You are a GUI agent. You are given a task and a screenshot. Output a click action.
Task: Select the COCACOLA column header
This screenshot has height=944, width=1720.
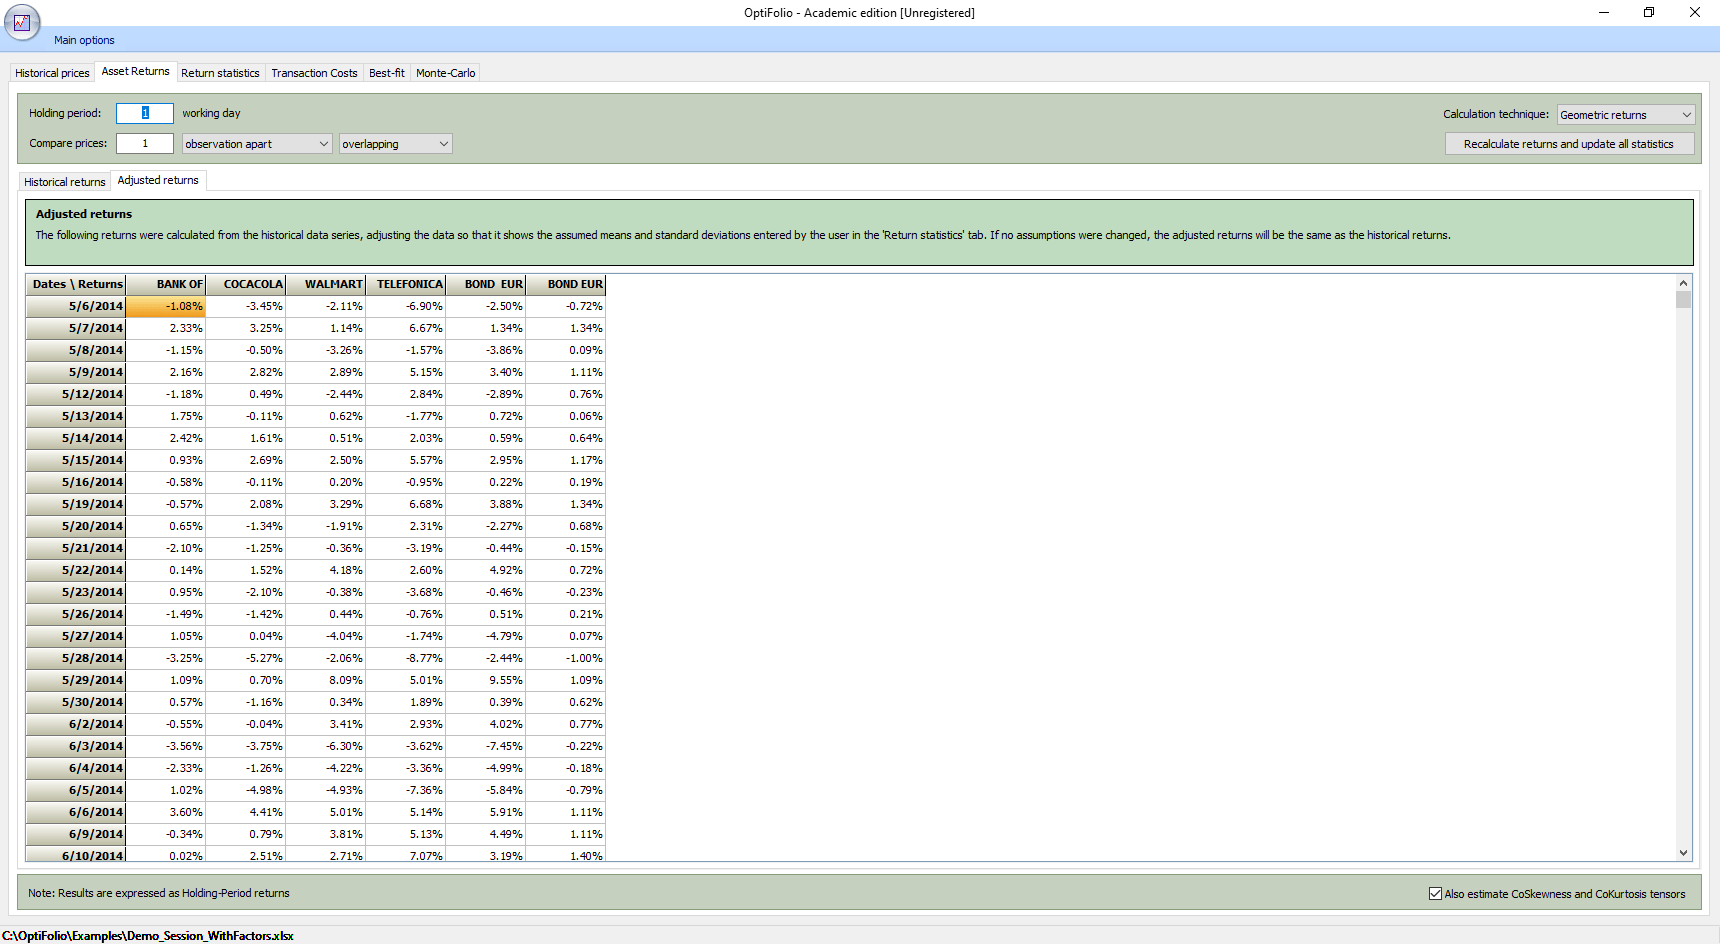pyautogui.click(x=246, y=284)
